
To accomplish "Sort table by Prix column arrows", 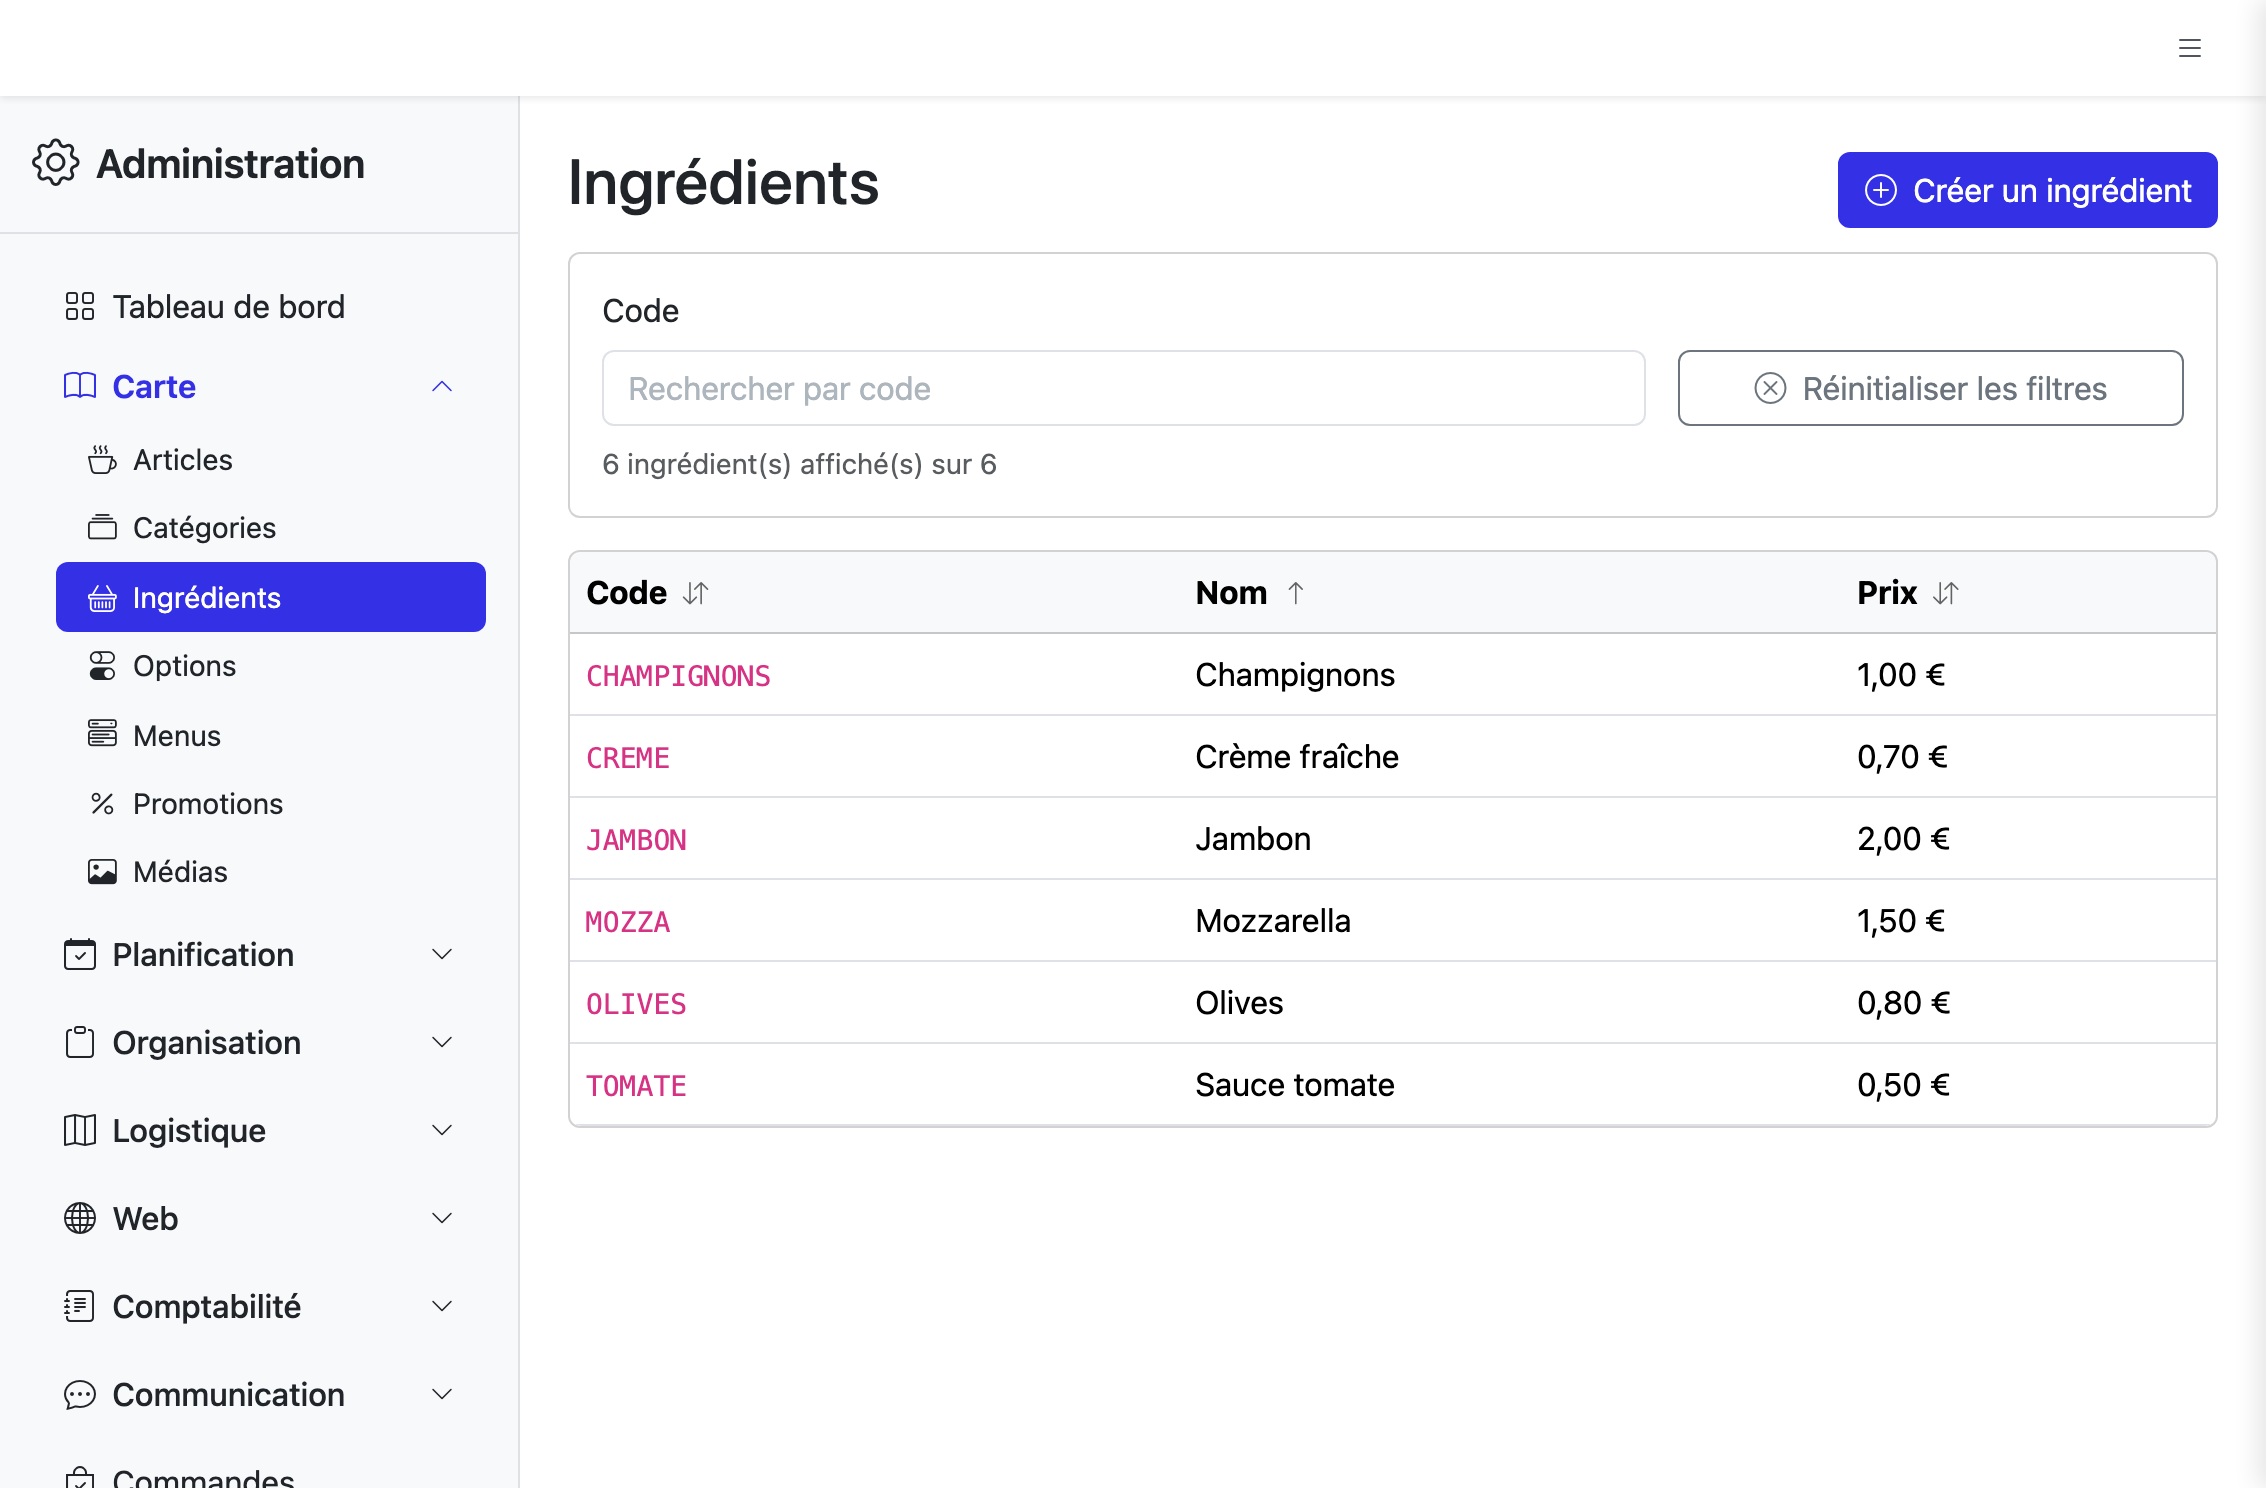I will (x=1946, y=593).
